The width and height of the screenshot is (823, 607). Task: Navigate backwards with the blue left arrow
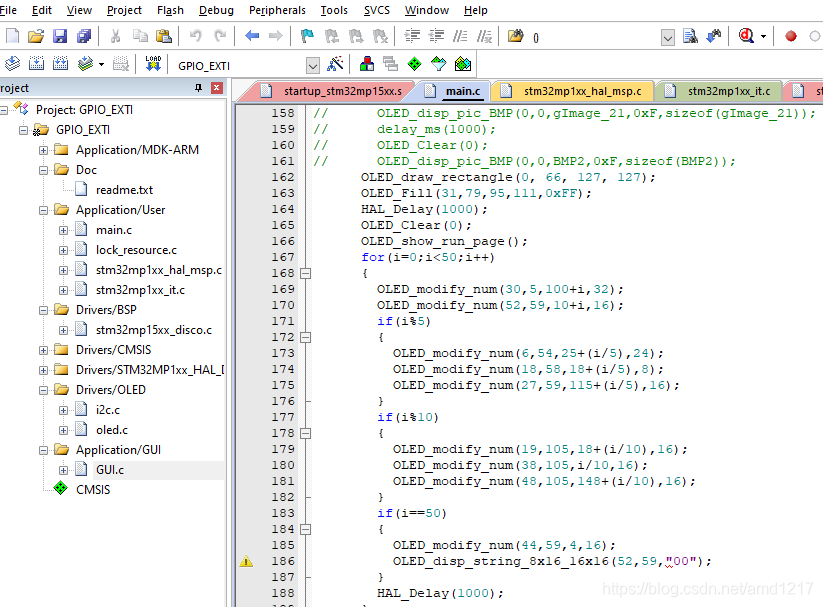[252, 36]
